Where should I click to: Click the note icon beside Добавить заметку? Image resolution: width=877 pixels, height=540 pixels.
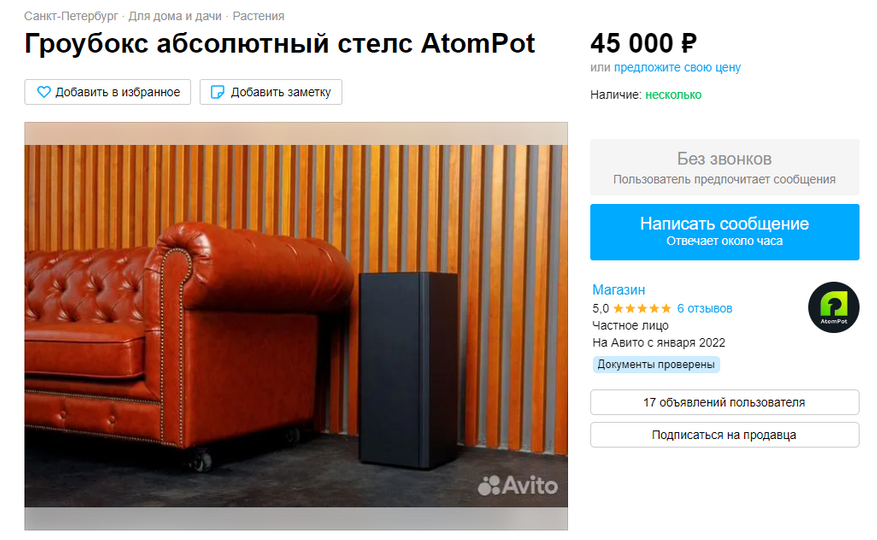[x=217, y=92]
